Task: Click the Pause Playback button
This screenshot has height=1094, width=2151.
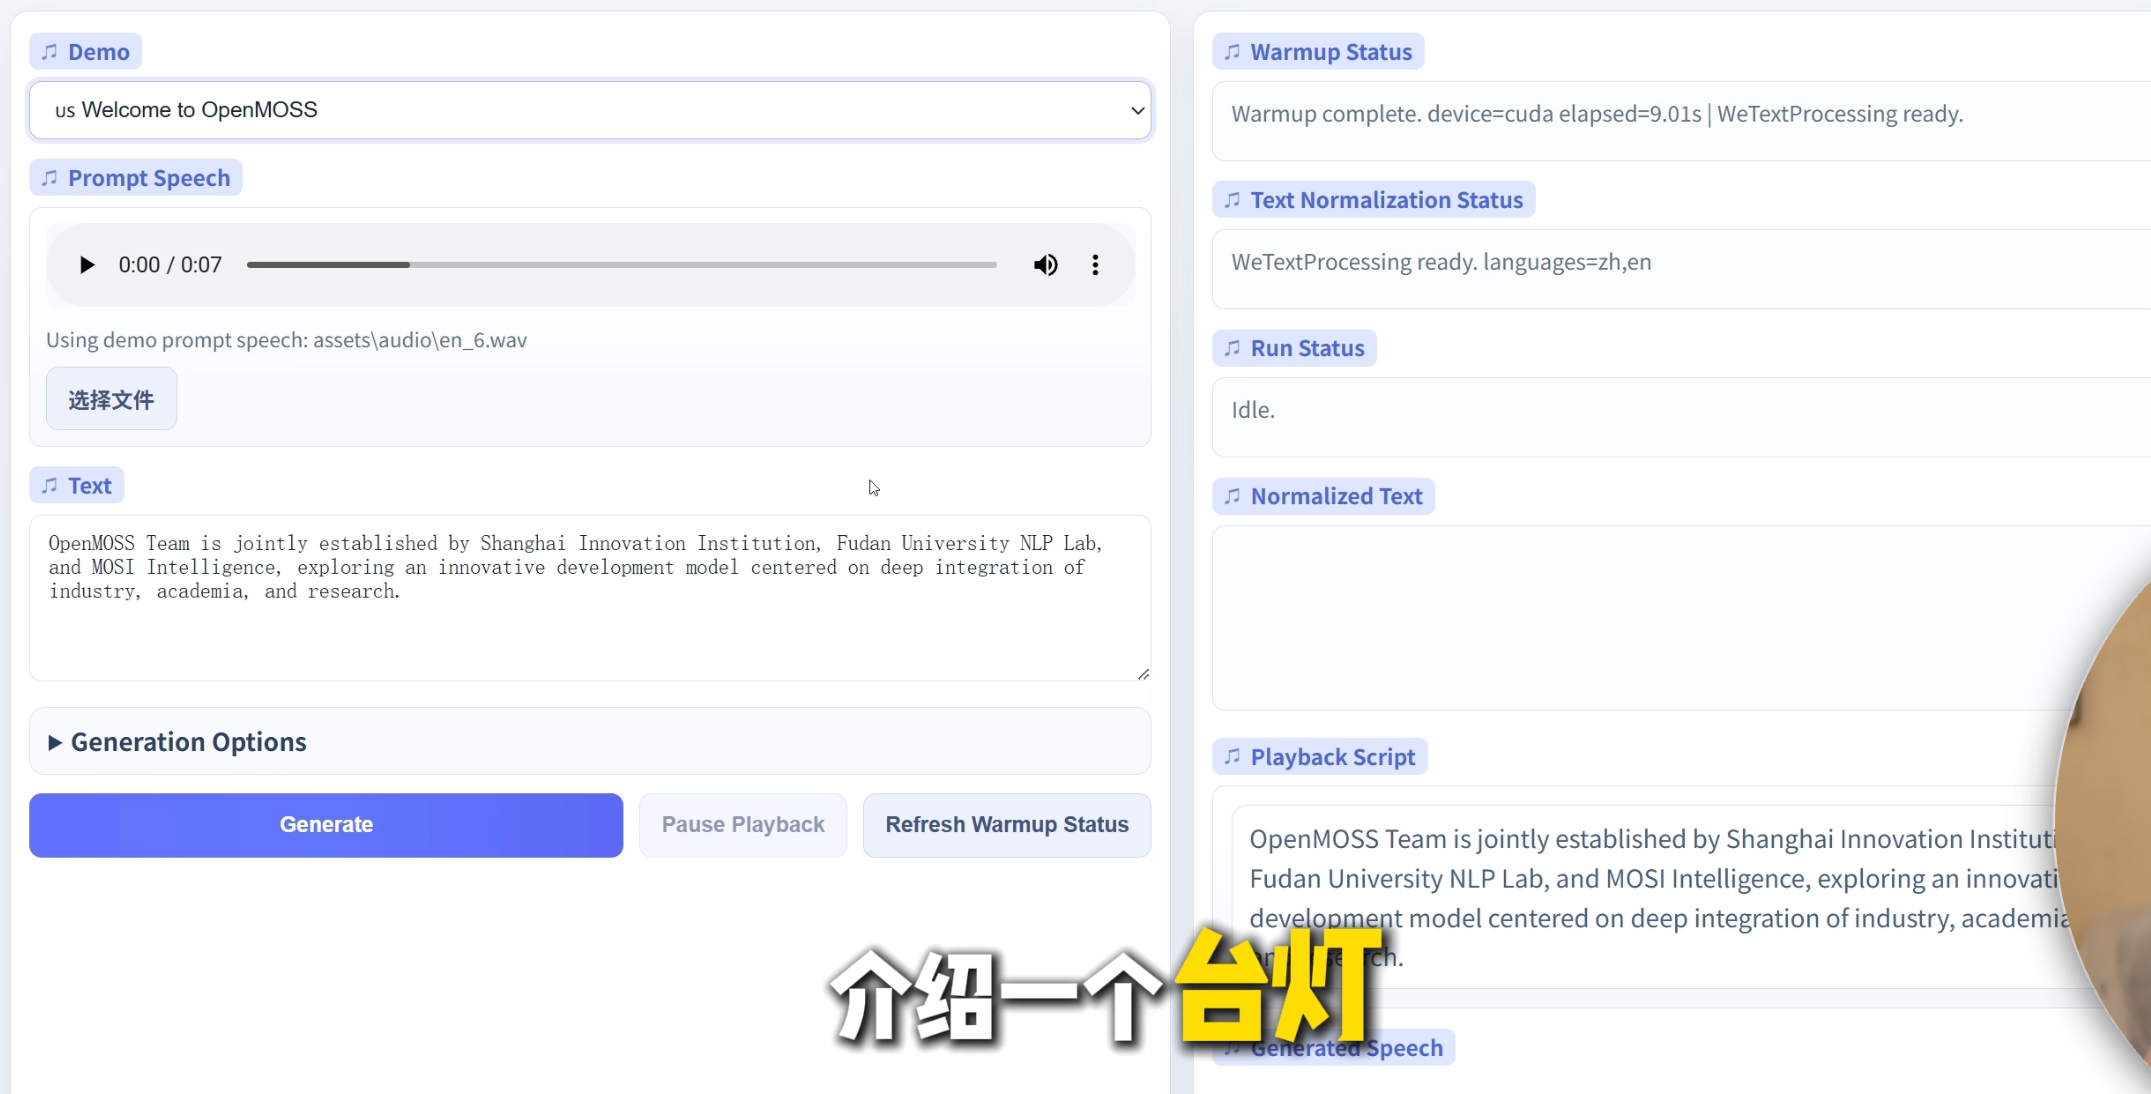Action: (x=743, y=825)
